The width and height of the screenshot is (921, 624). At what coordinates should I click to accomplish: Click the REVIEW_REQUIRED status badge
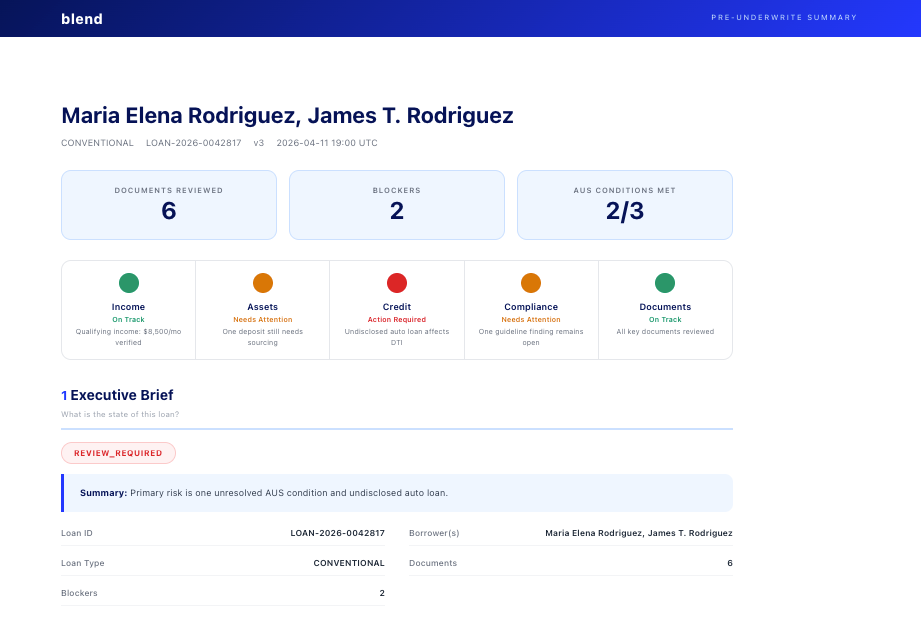118,453
